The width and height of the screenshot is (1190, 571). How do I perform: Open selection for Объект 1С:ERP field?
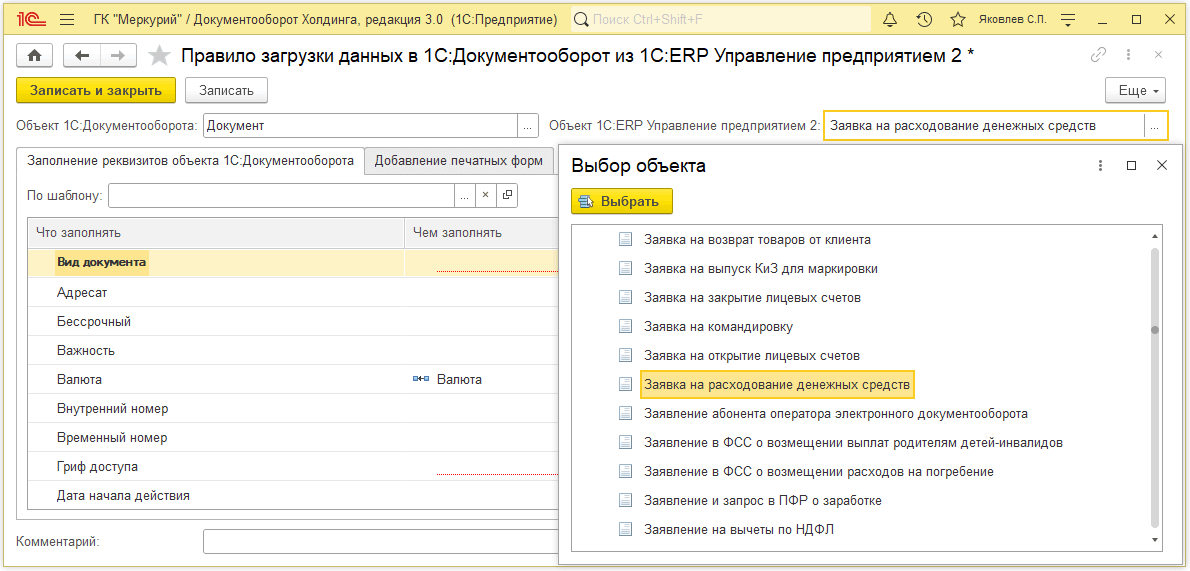[1154, 126]
